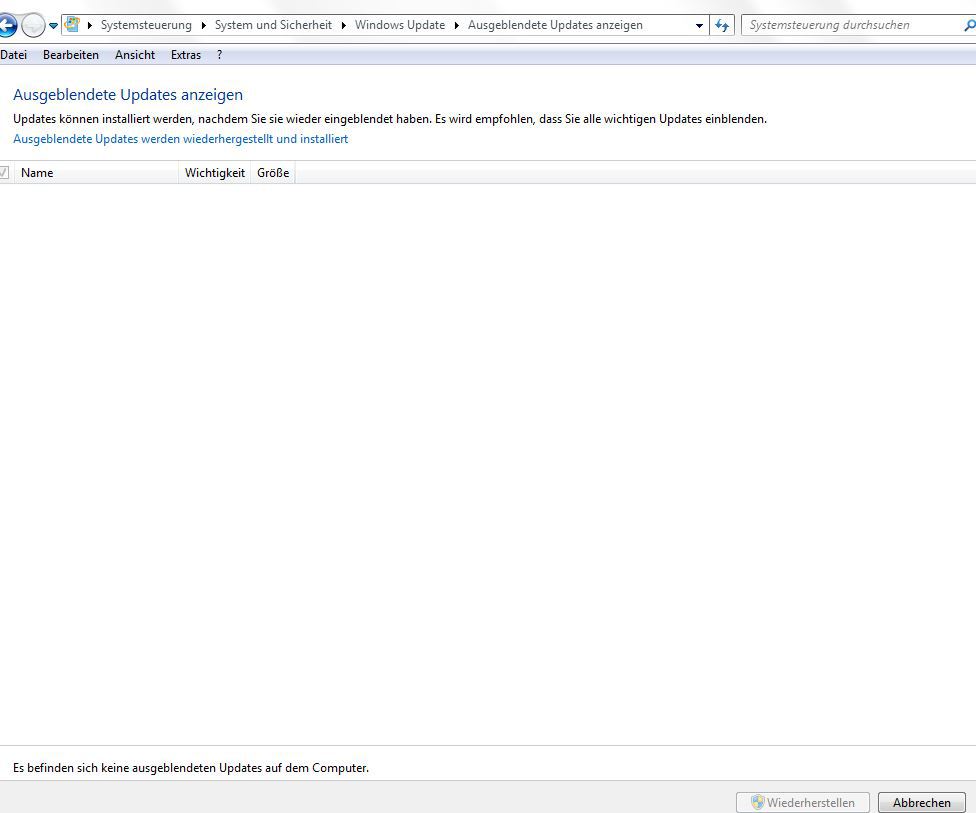The width and height of the screenshot is (976, 813).
Task: Refresh the page with the refresh icon
Action: (x=722, y=26)
